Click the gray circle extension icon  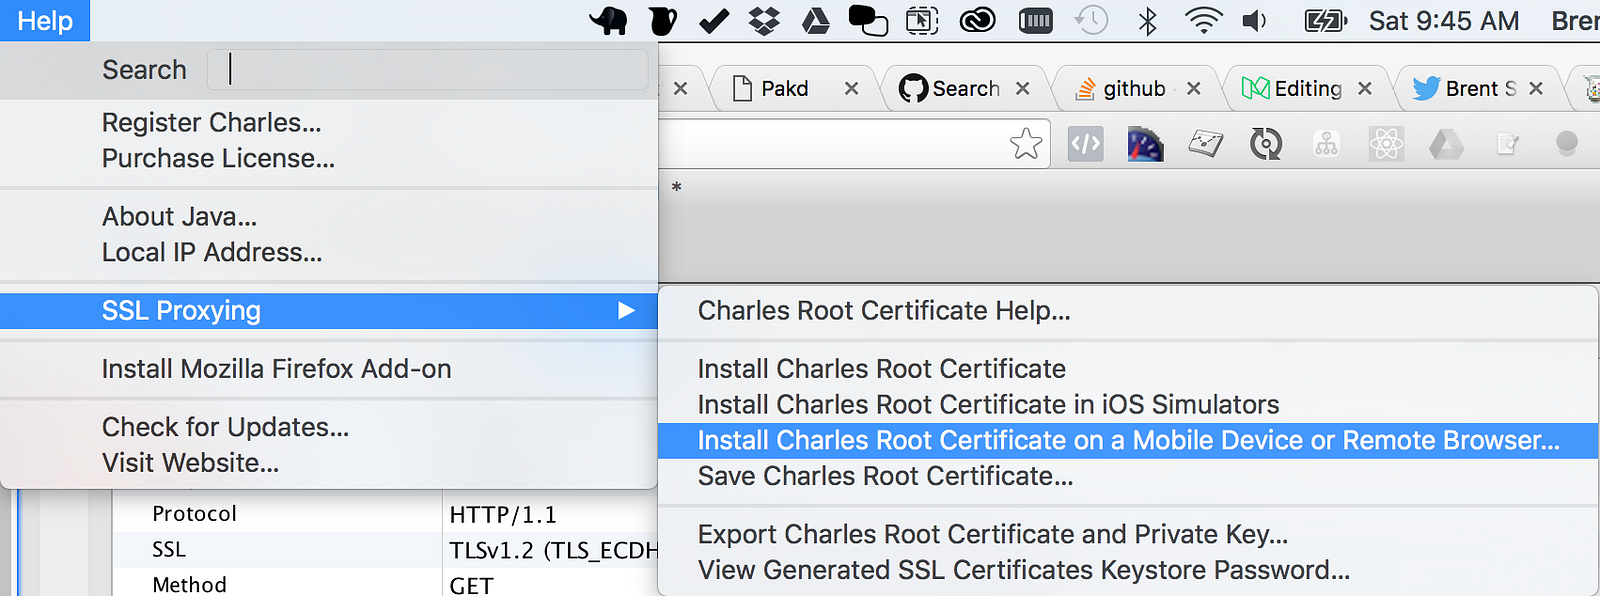click(x=1567, y=144)
